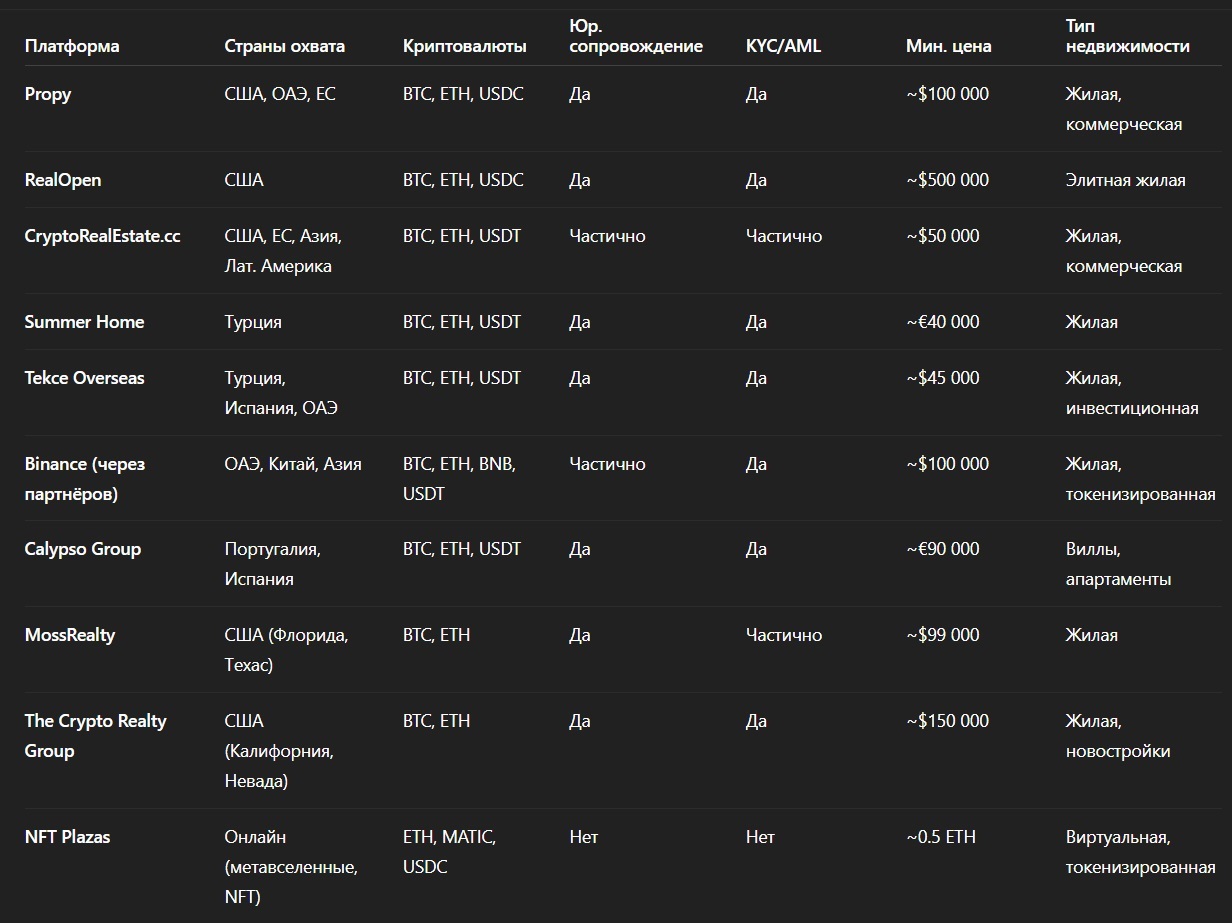
Task: Select the Propy platform name
Action: 48,94
